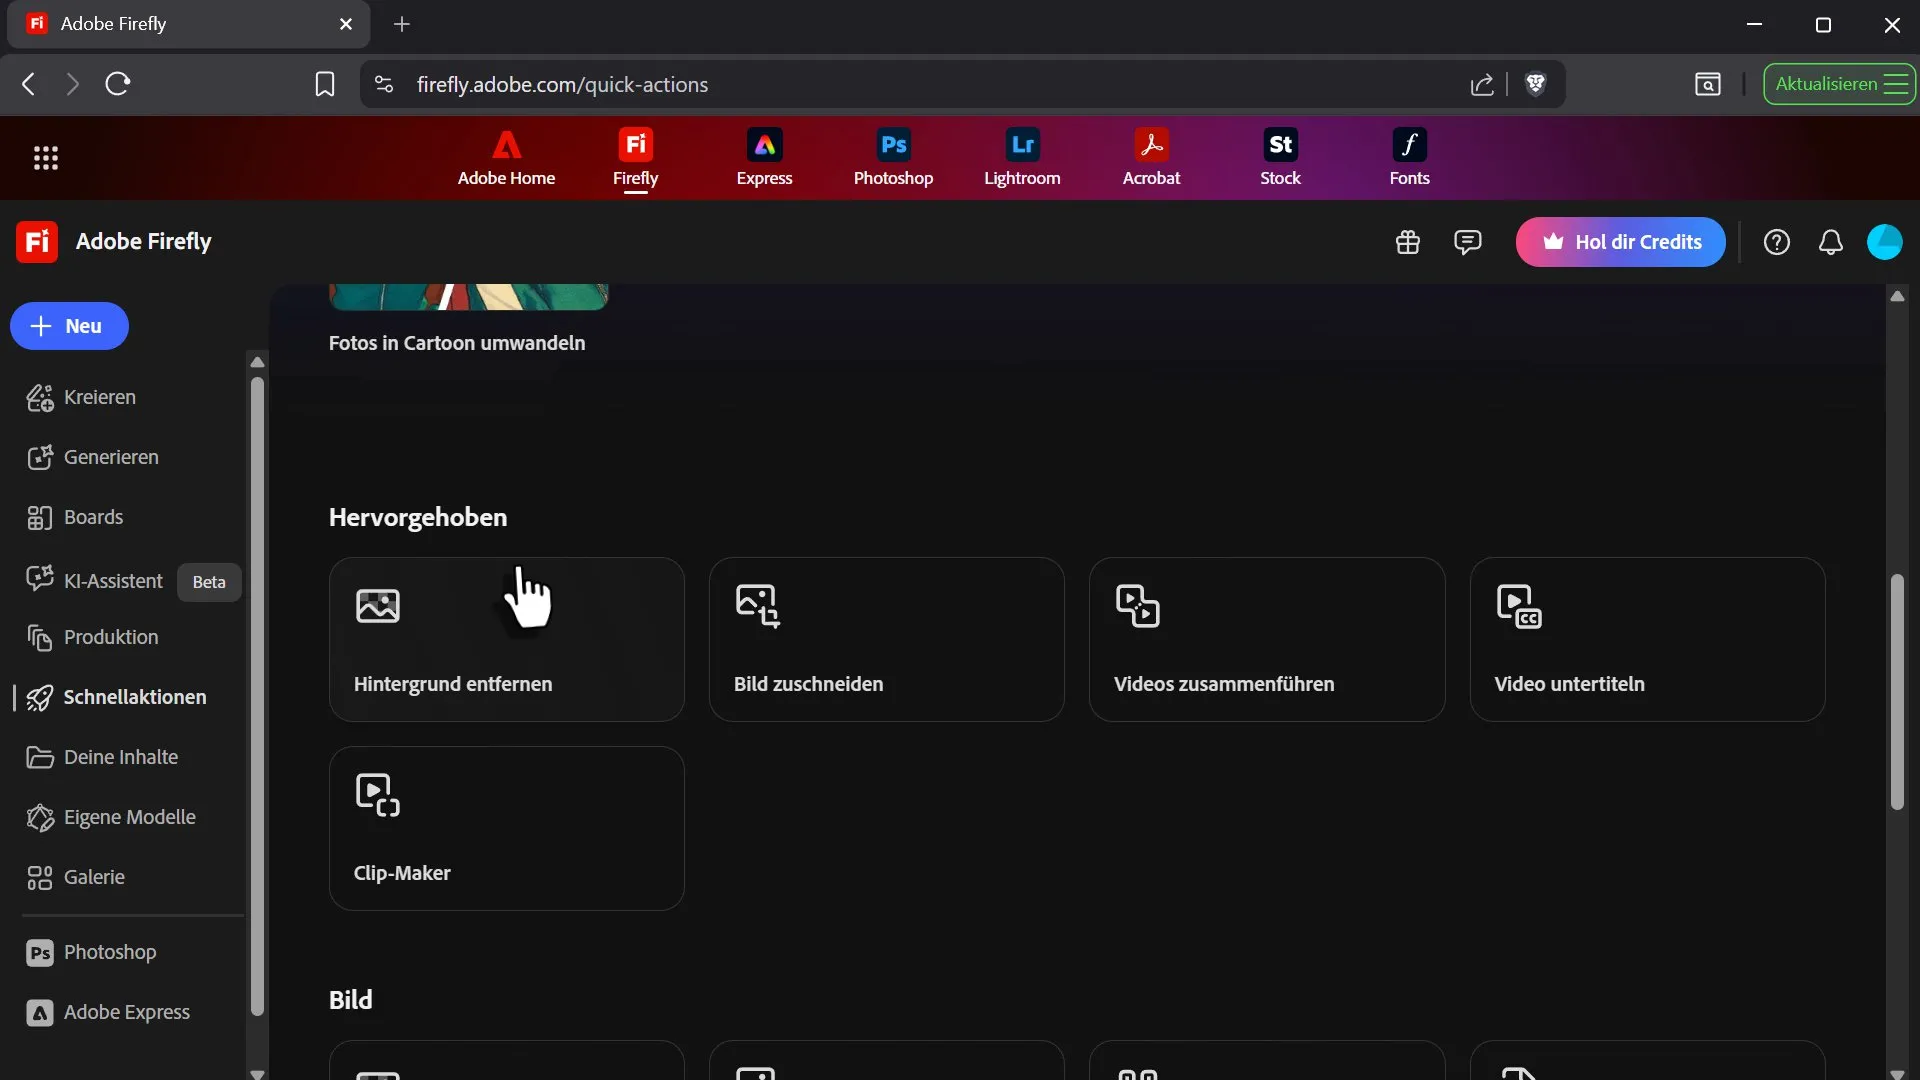The height and width of the screenshot is (1080, 1920).
Task: Go to Adobe Home in app switcher
Action: point(506,158)
